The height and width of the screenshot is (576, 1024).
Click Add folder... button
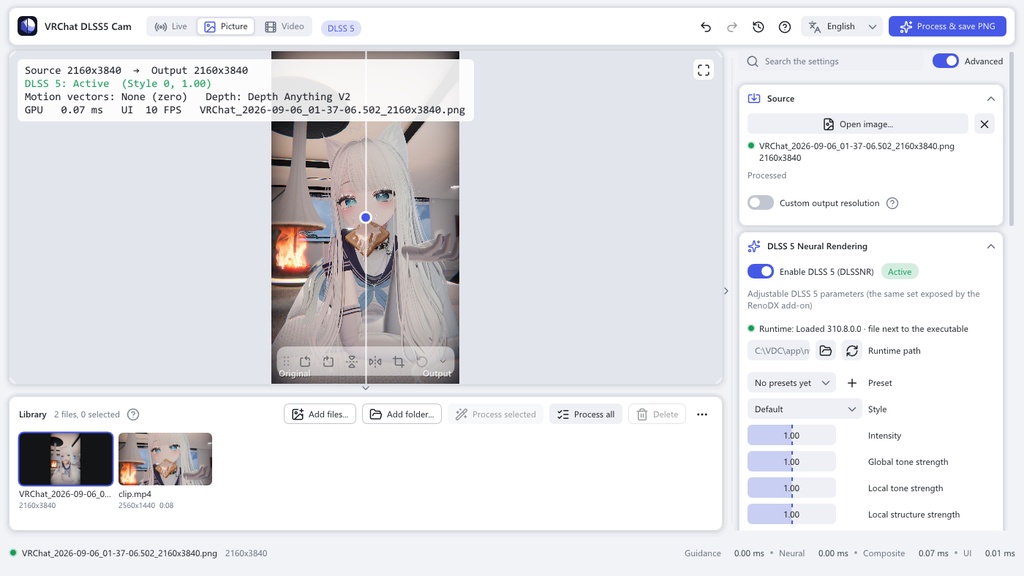click(402, 414)
